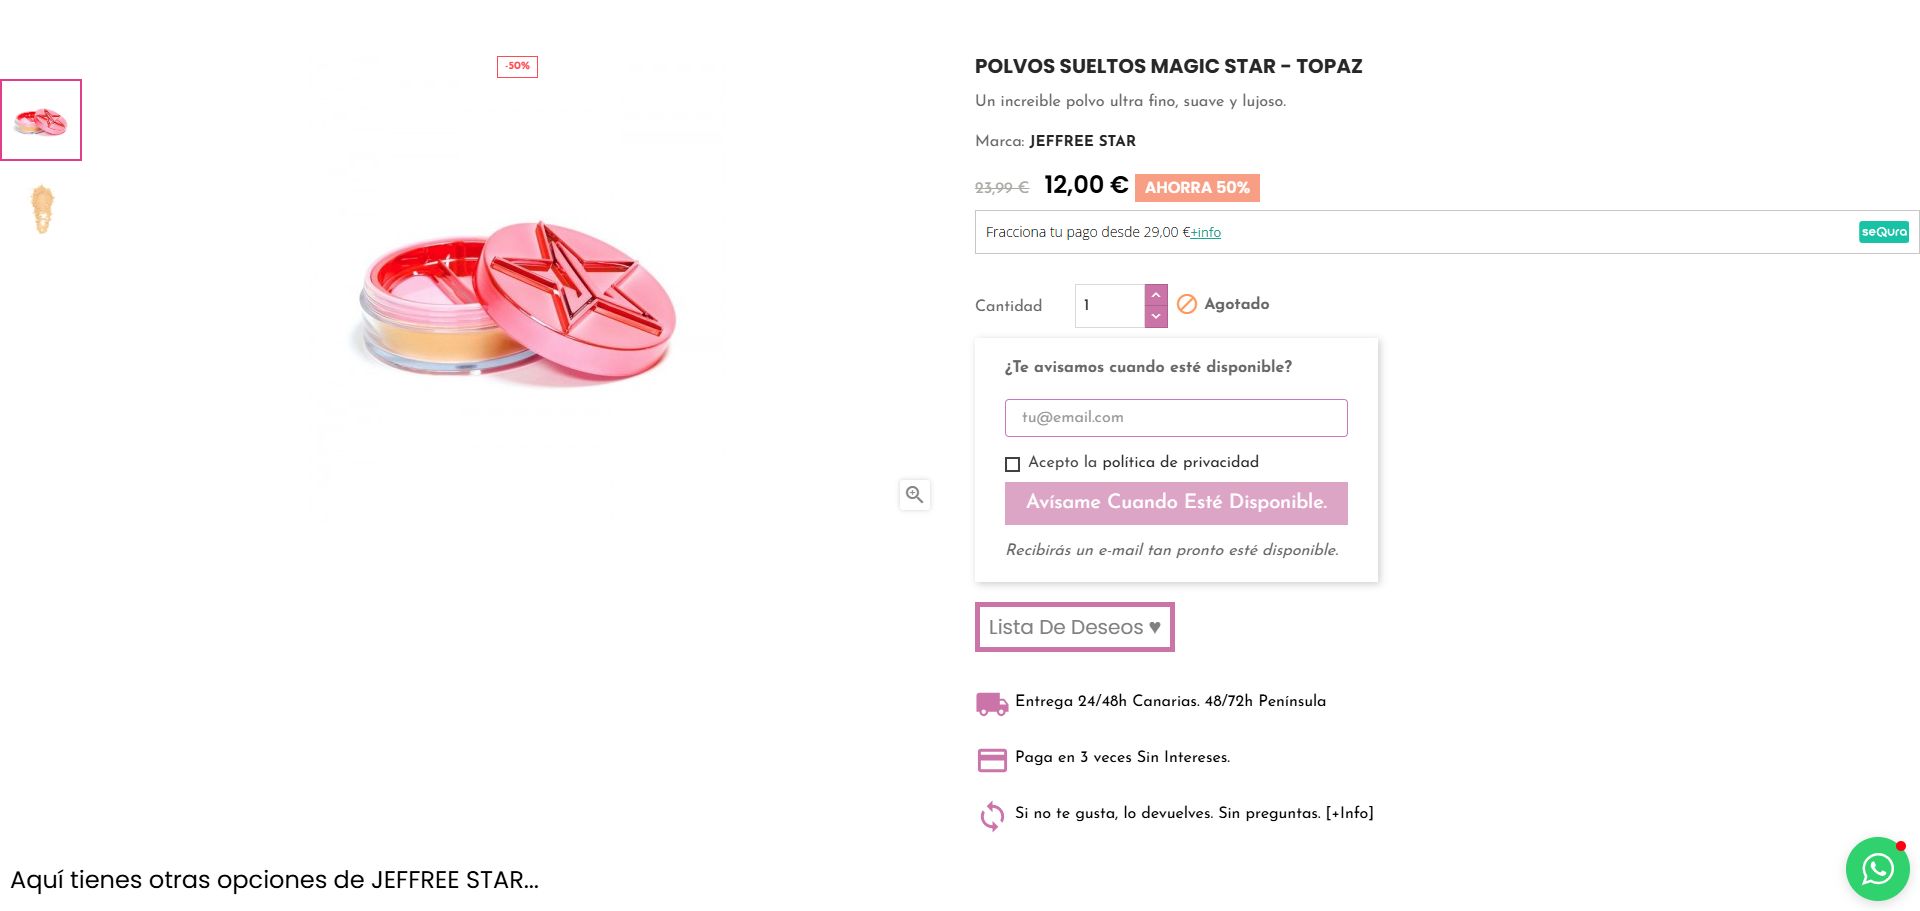Click the magnifier zoom icon on product image
Viewport: 1920px width, 911px height.
click(x=914, y=494)
